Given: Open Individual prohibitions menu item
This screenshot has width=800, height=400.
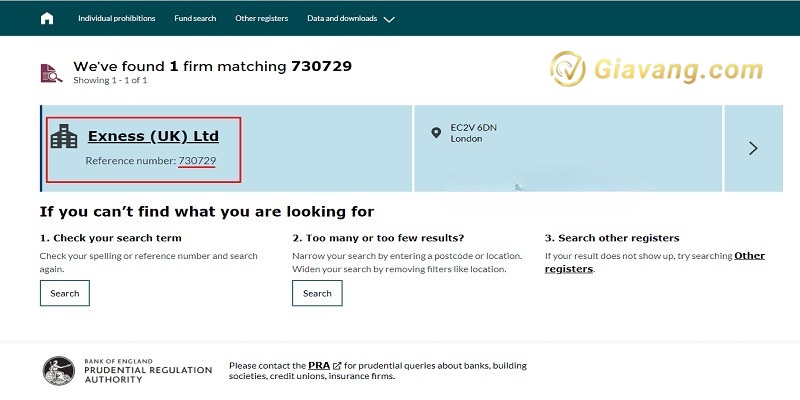Looking at the screenshot, I should tap(117, 18).
